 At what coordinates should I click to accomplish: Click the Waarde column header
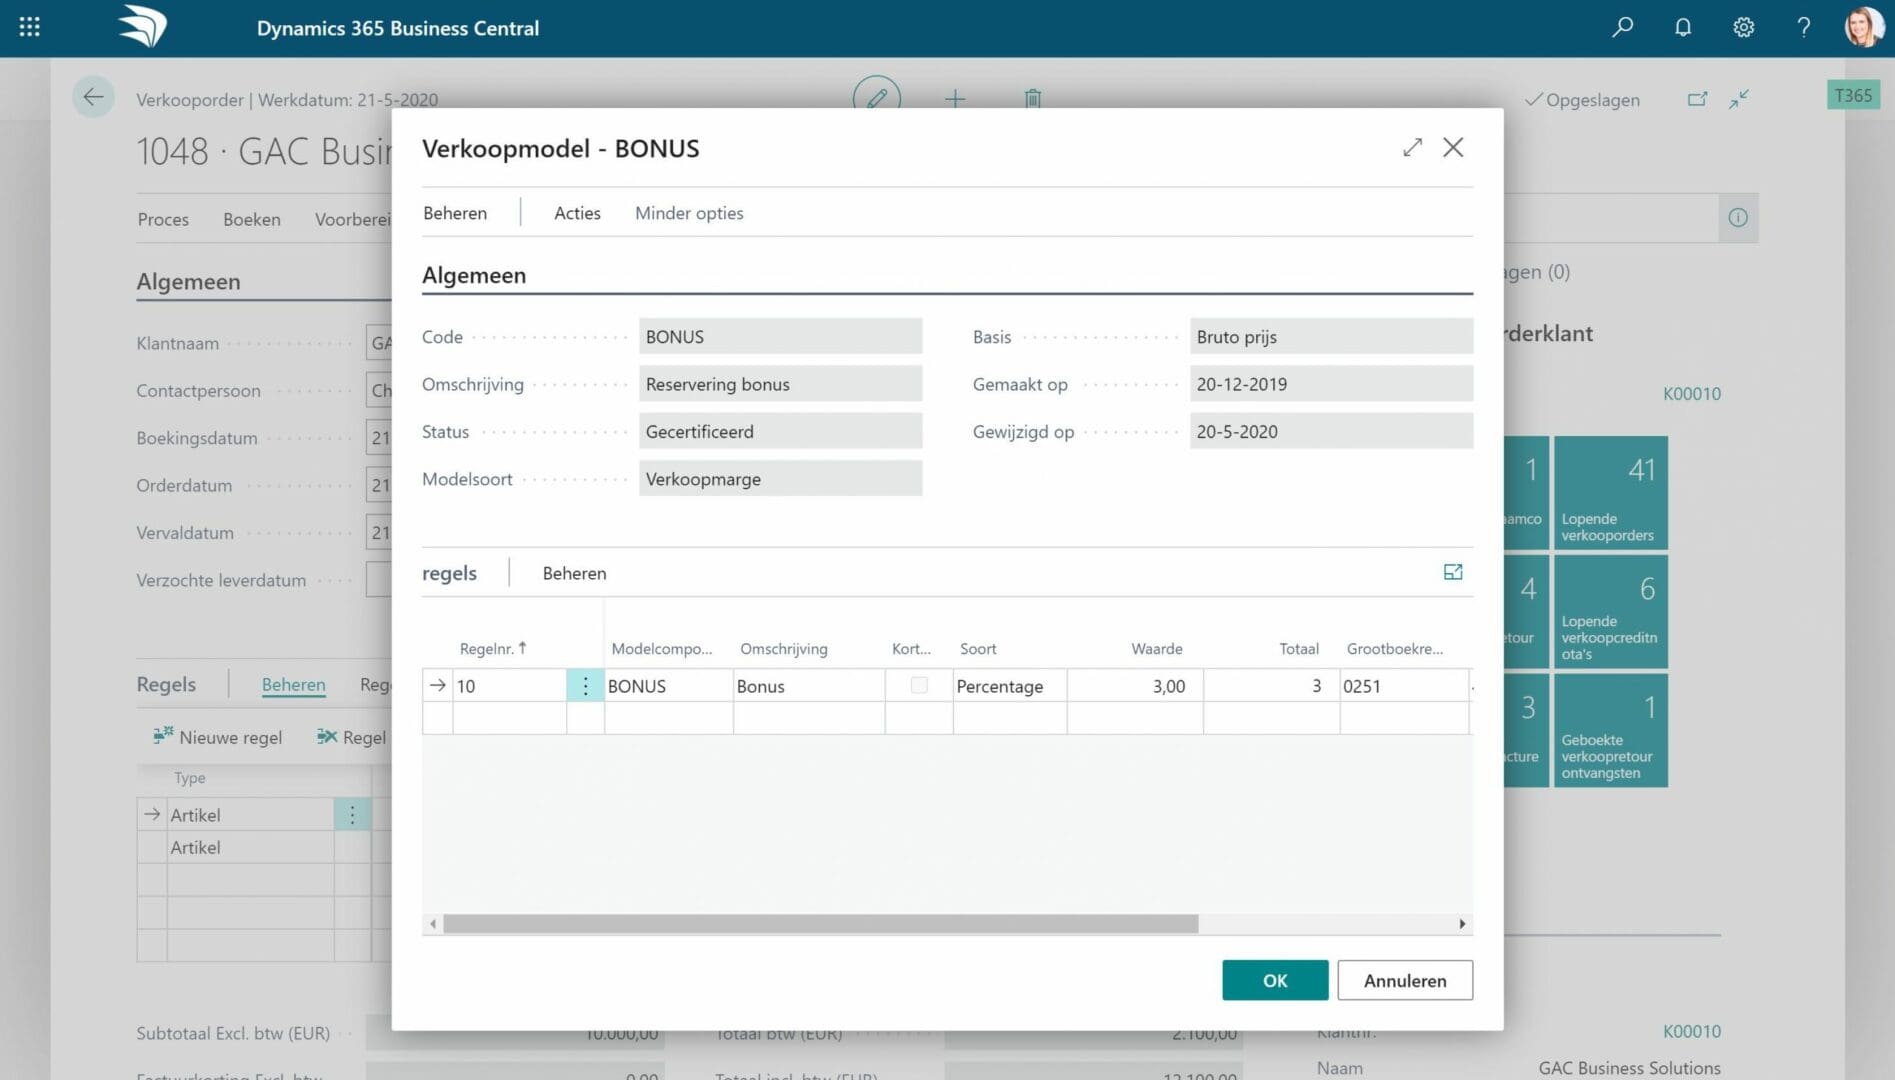[x=1156, y=648]
